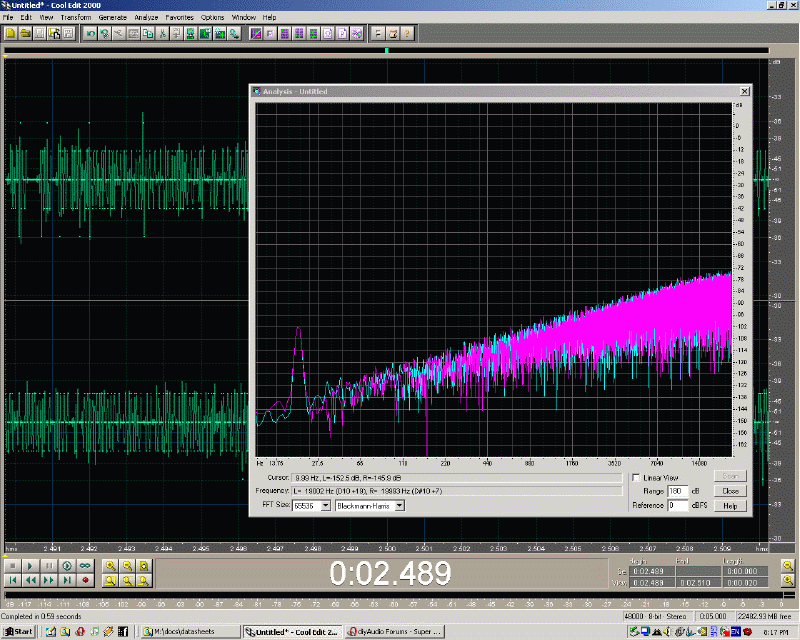Viewport: 800px width, 640px height.
Task: Click lower vertical zoom magnifier at far right
Action: [788, 580]
